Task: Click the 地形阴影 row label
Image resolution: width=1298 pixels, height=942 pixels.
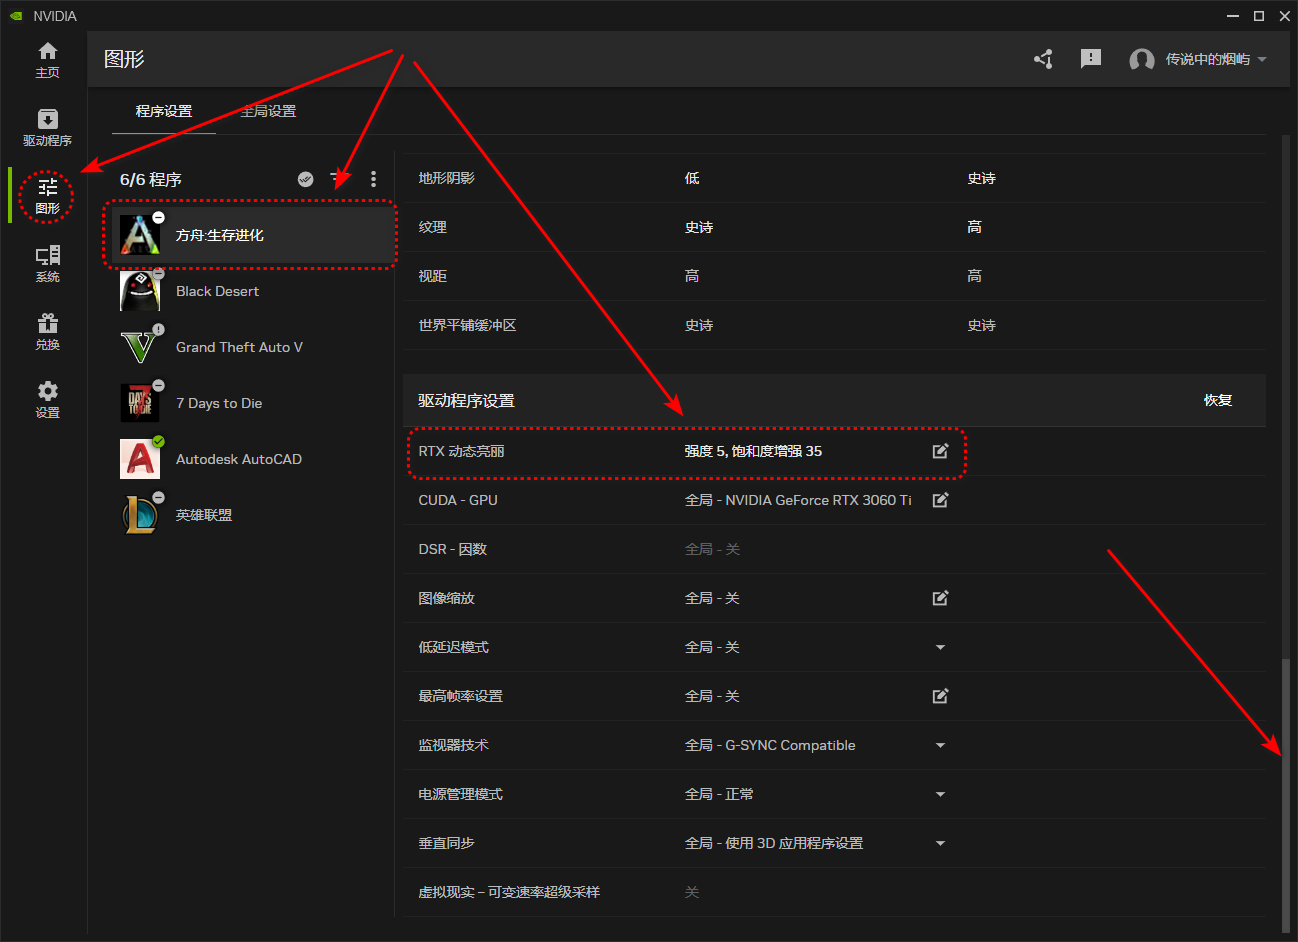Action: [446, 178]
